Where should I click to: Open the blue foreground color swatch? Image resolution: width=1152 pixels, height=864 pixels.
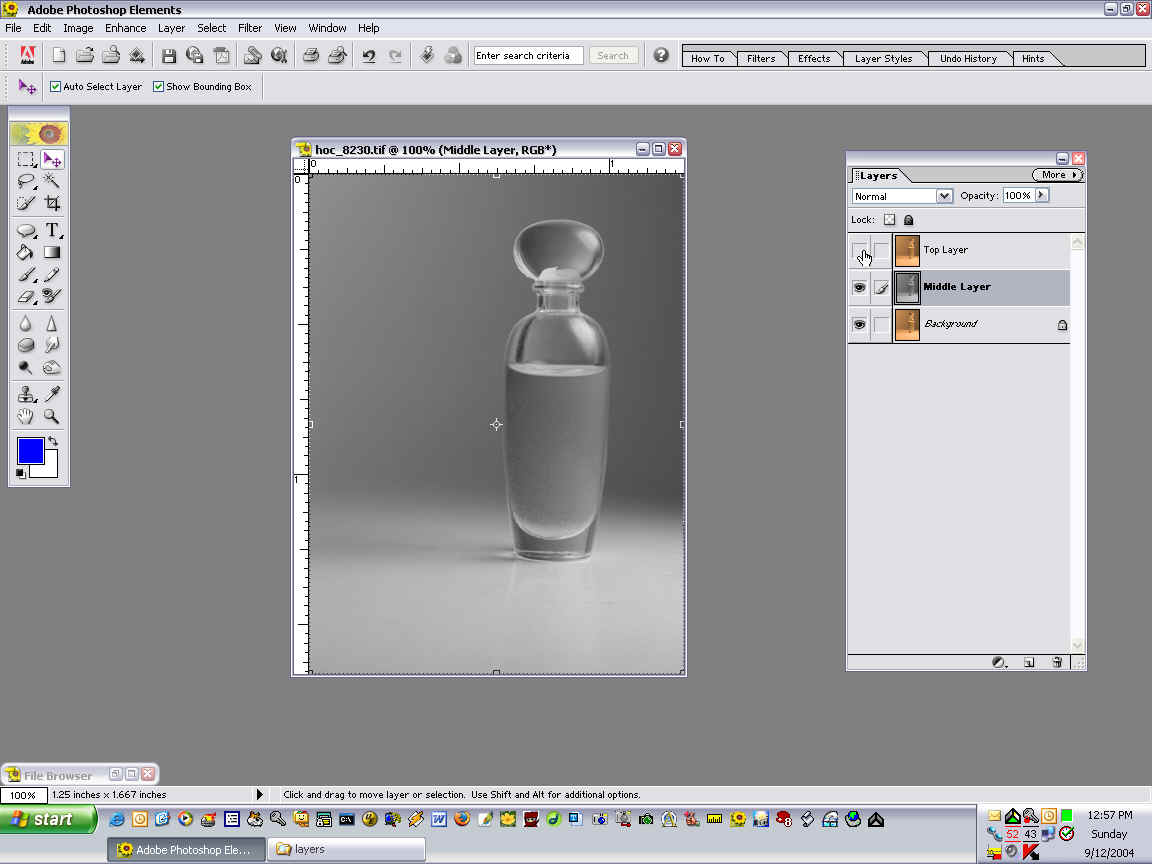(x=30, y=450)
